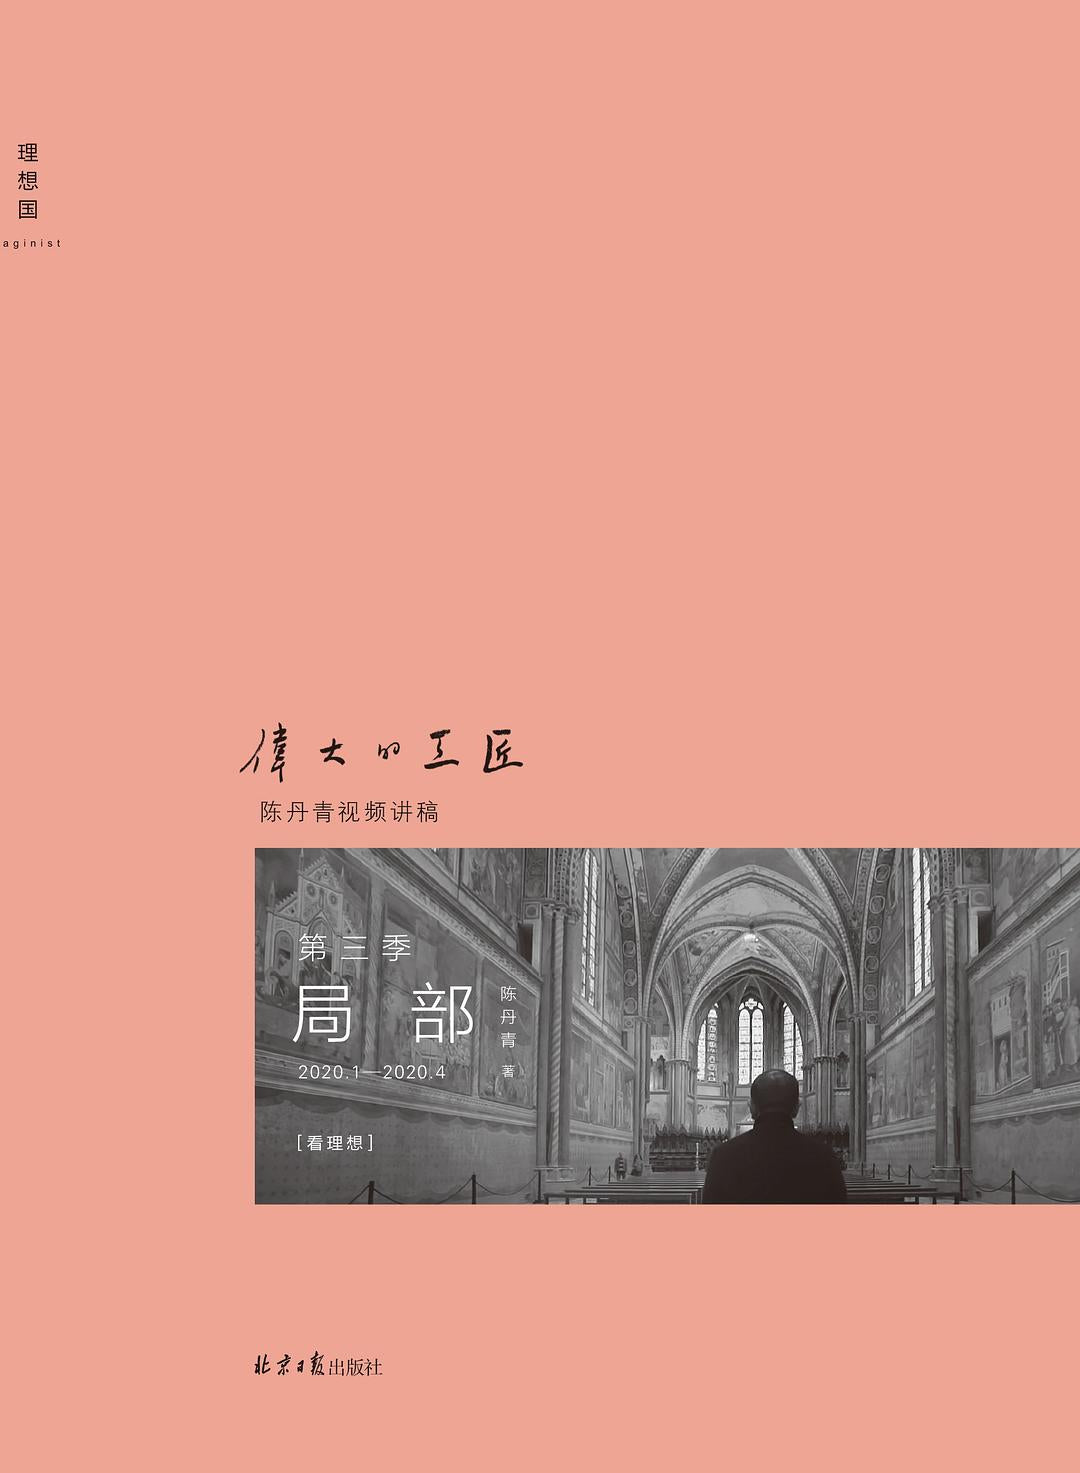Click the bracketed [看理想] label

(335, 1142)
